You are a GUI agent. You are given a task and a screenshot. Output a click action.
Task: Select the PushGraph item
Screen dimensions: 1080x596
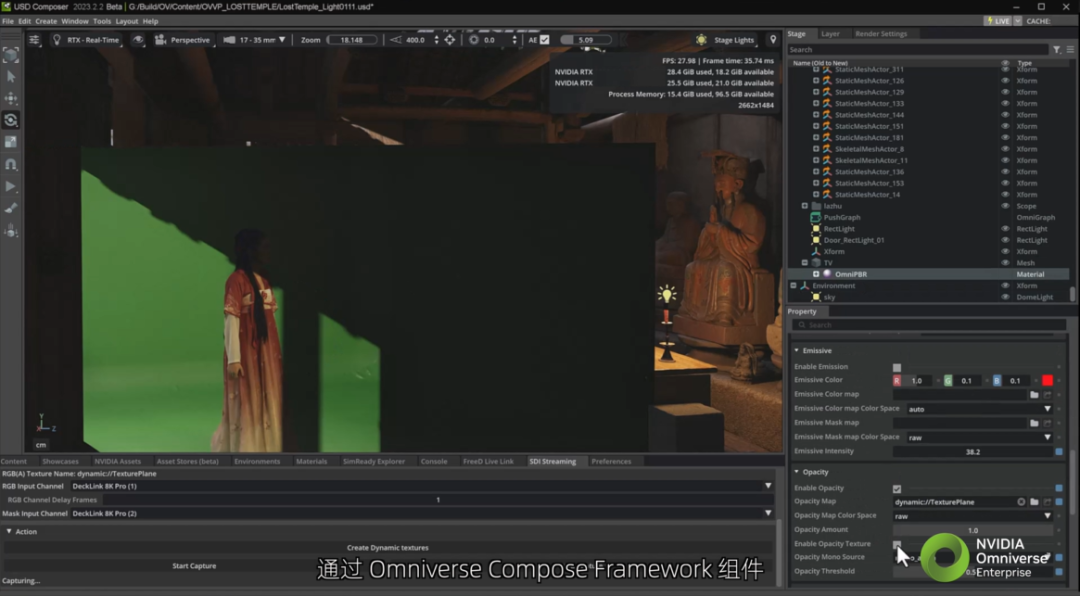click(842, 218)
